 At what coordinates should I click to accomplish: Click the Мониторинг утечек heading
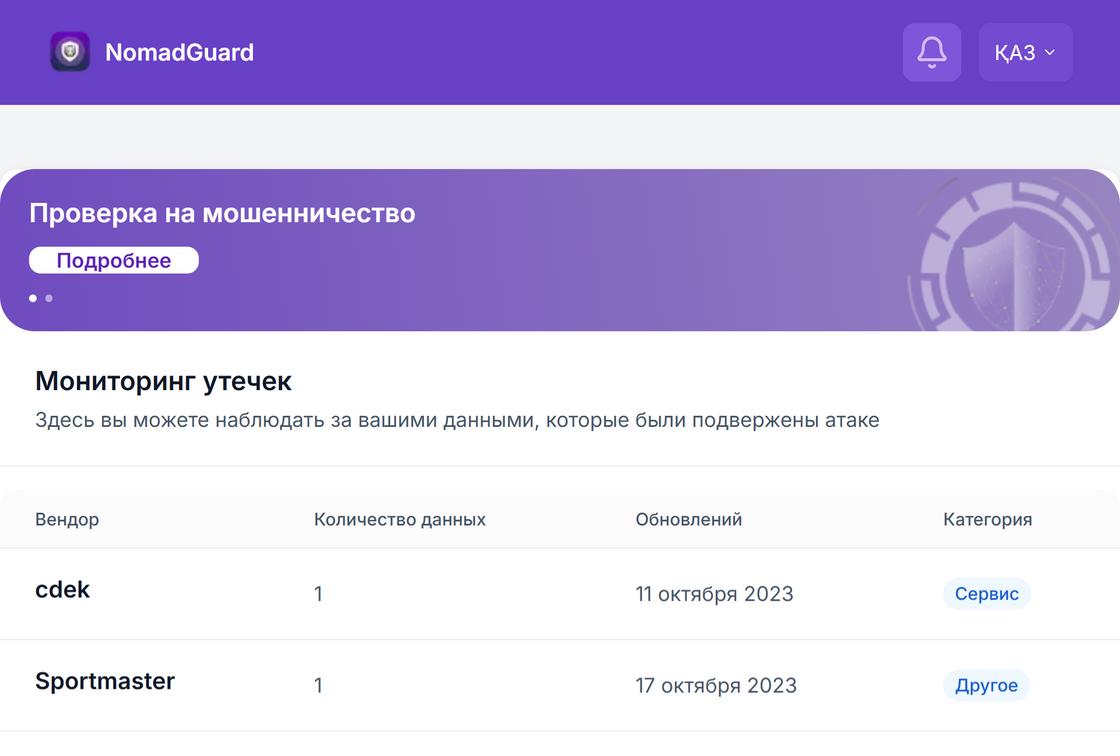pos(164,382)
